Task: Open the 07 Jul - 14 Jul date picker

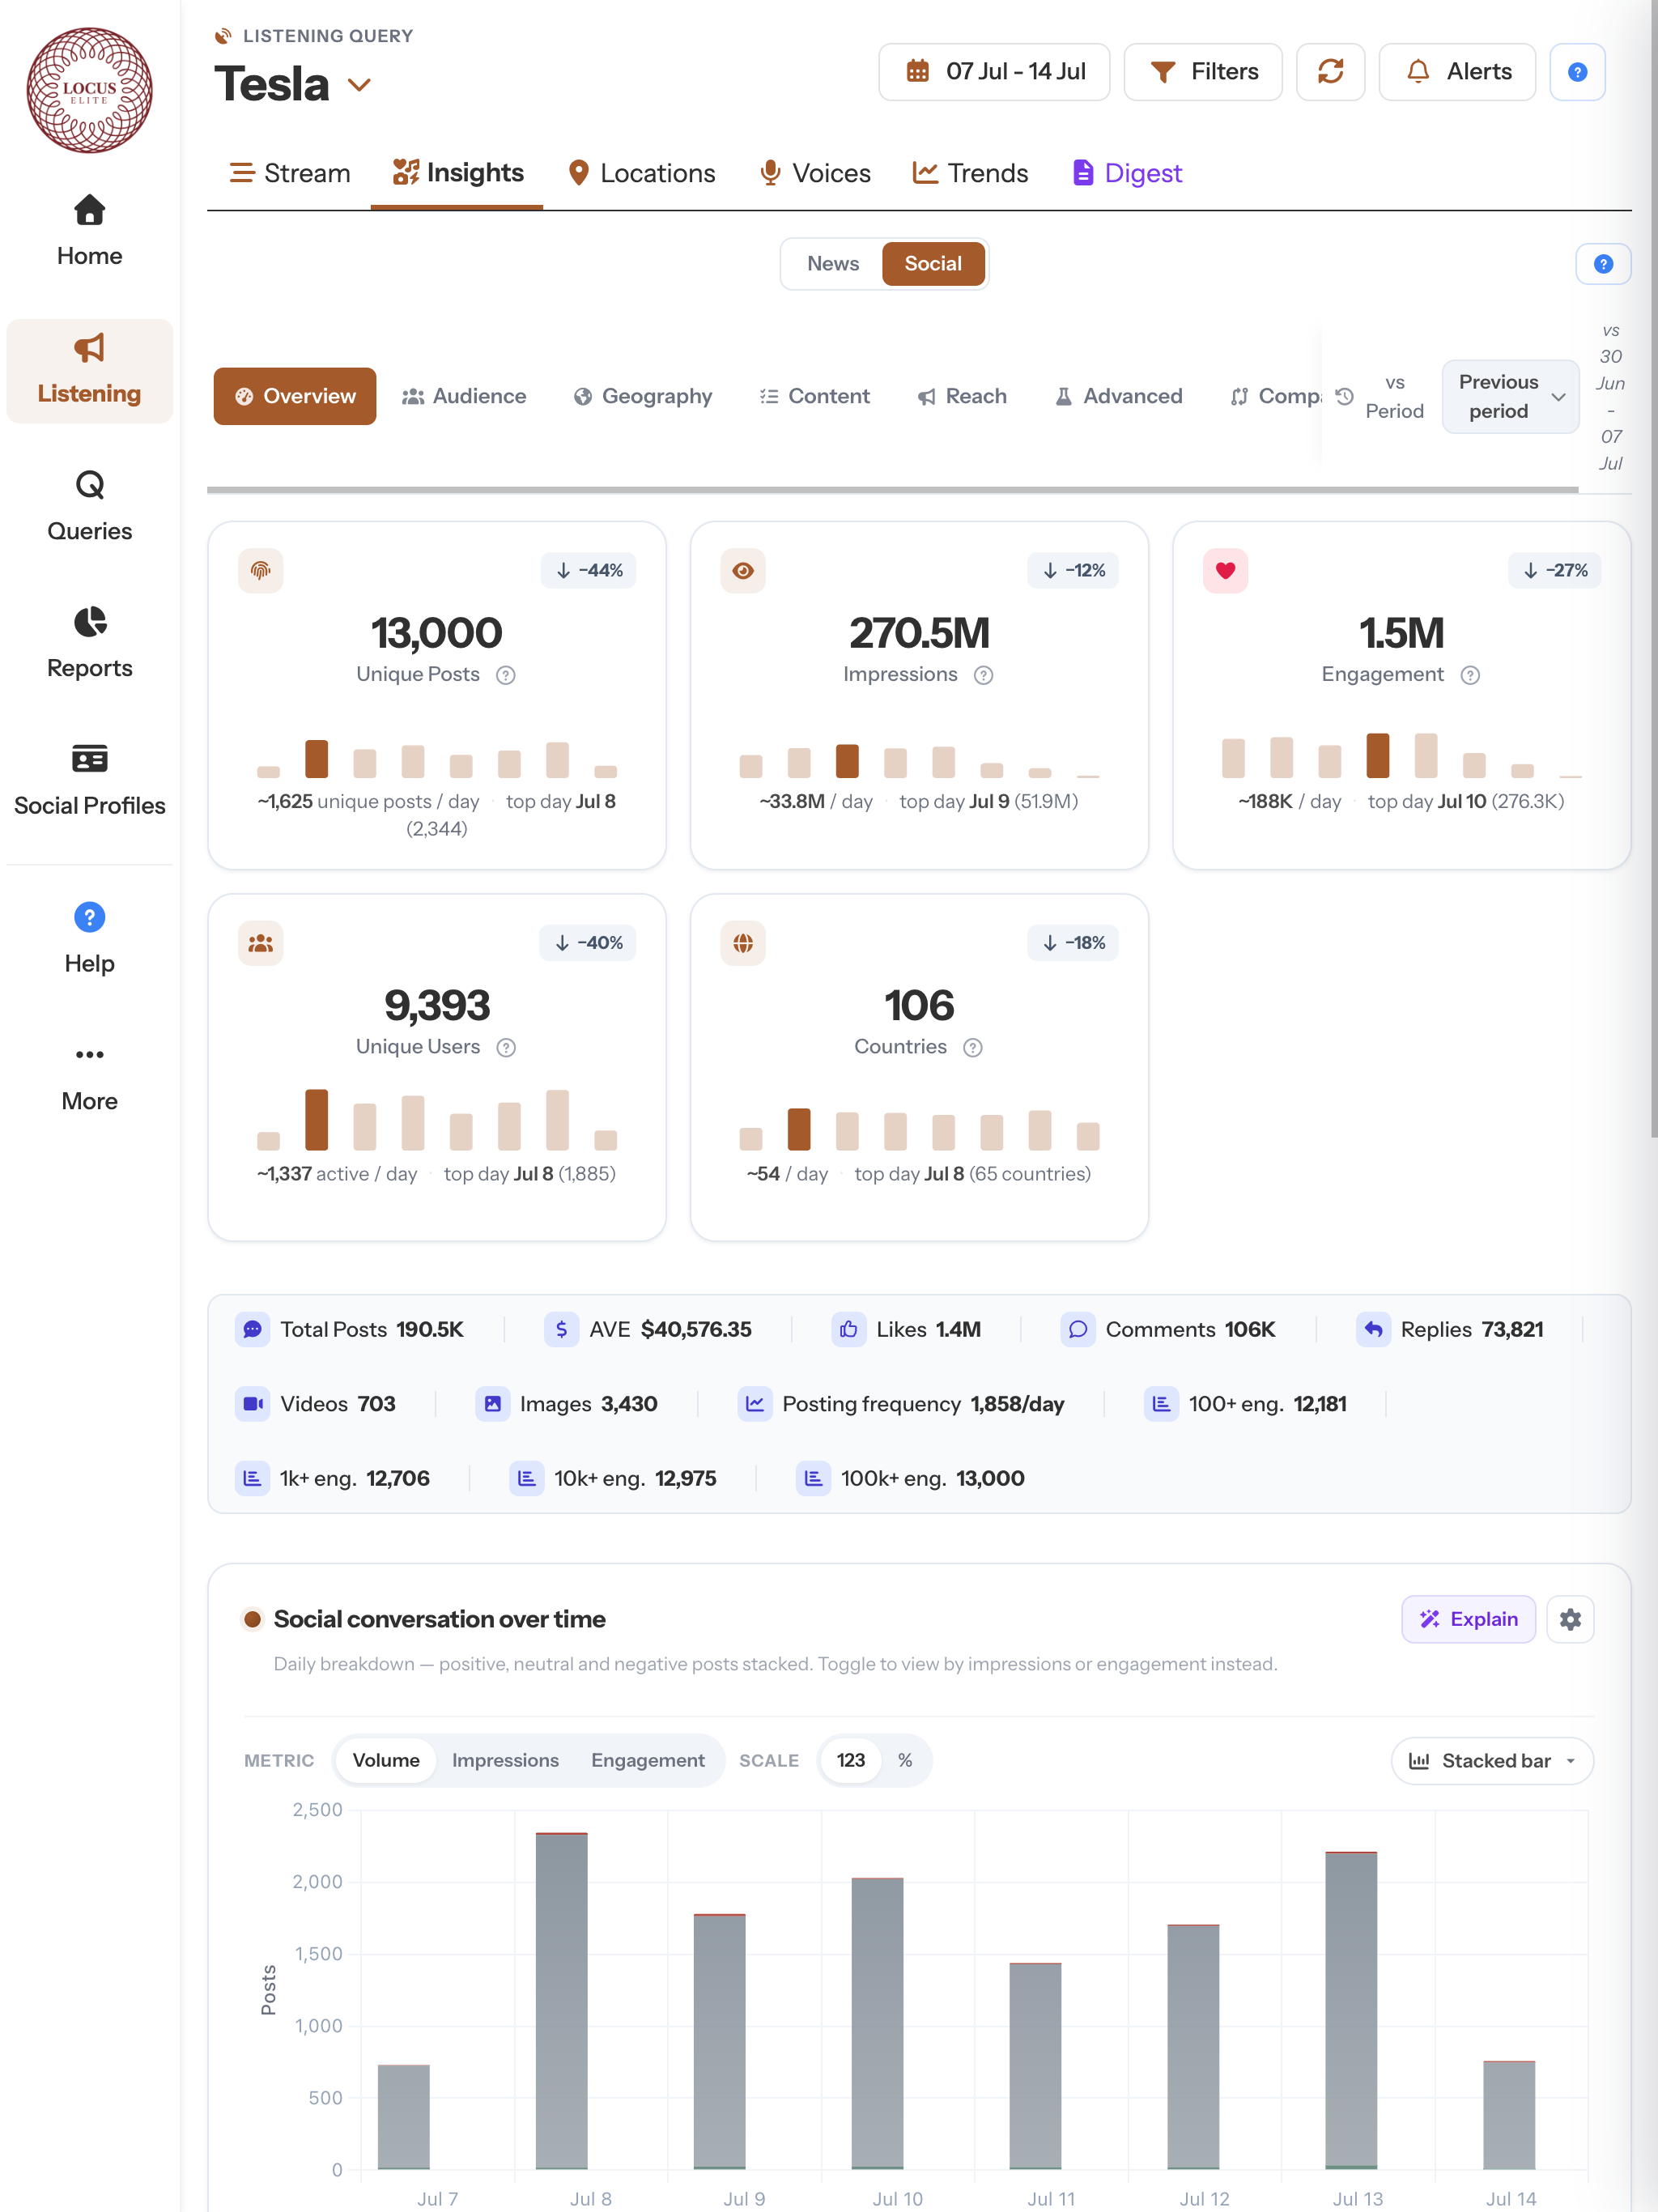Action: pyautogui.click(x=994, y=72)
